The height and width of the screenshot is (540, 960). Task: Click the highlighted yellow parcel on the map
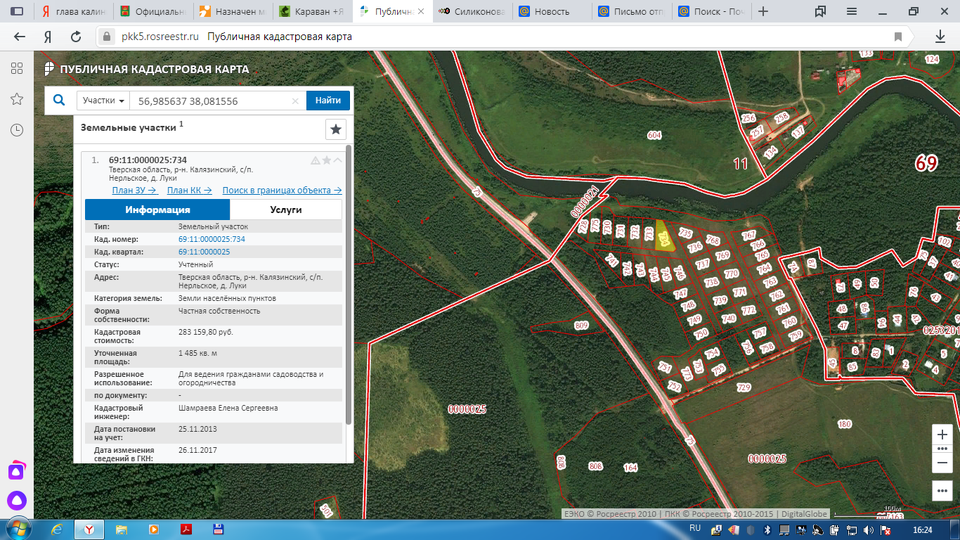662,235
